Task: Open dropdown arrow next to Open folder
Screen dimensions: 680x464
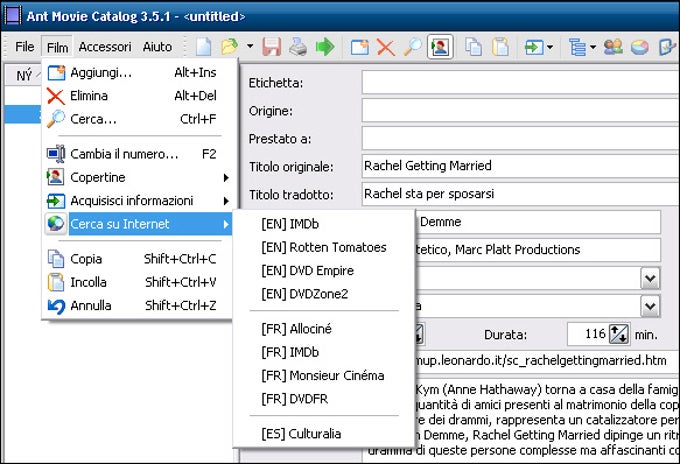Action: coord(250,46)
